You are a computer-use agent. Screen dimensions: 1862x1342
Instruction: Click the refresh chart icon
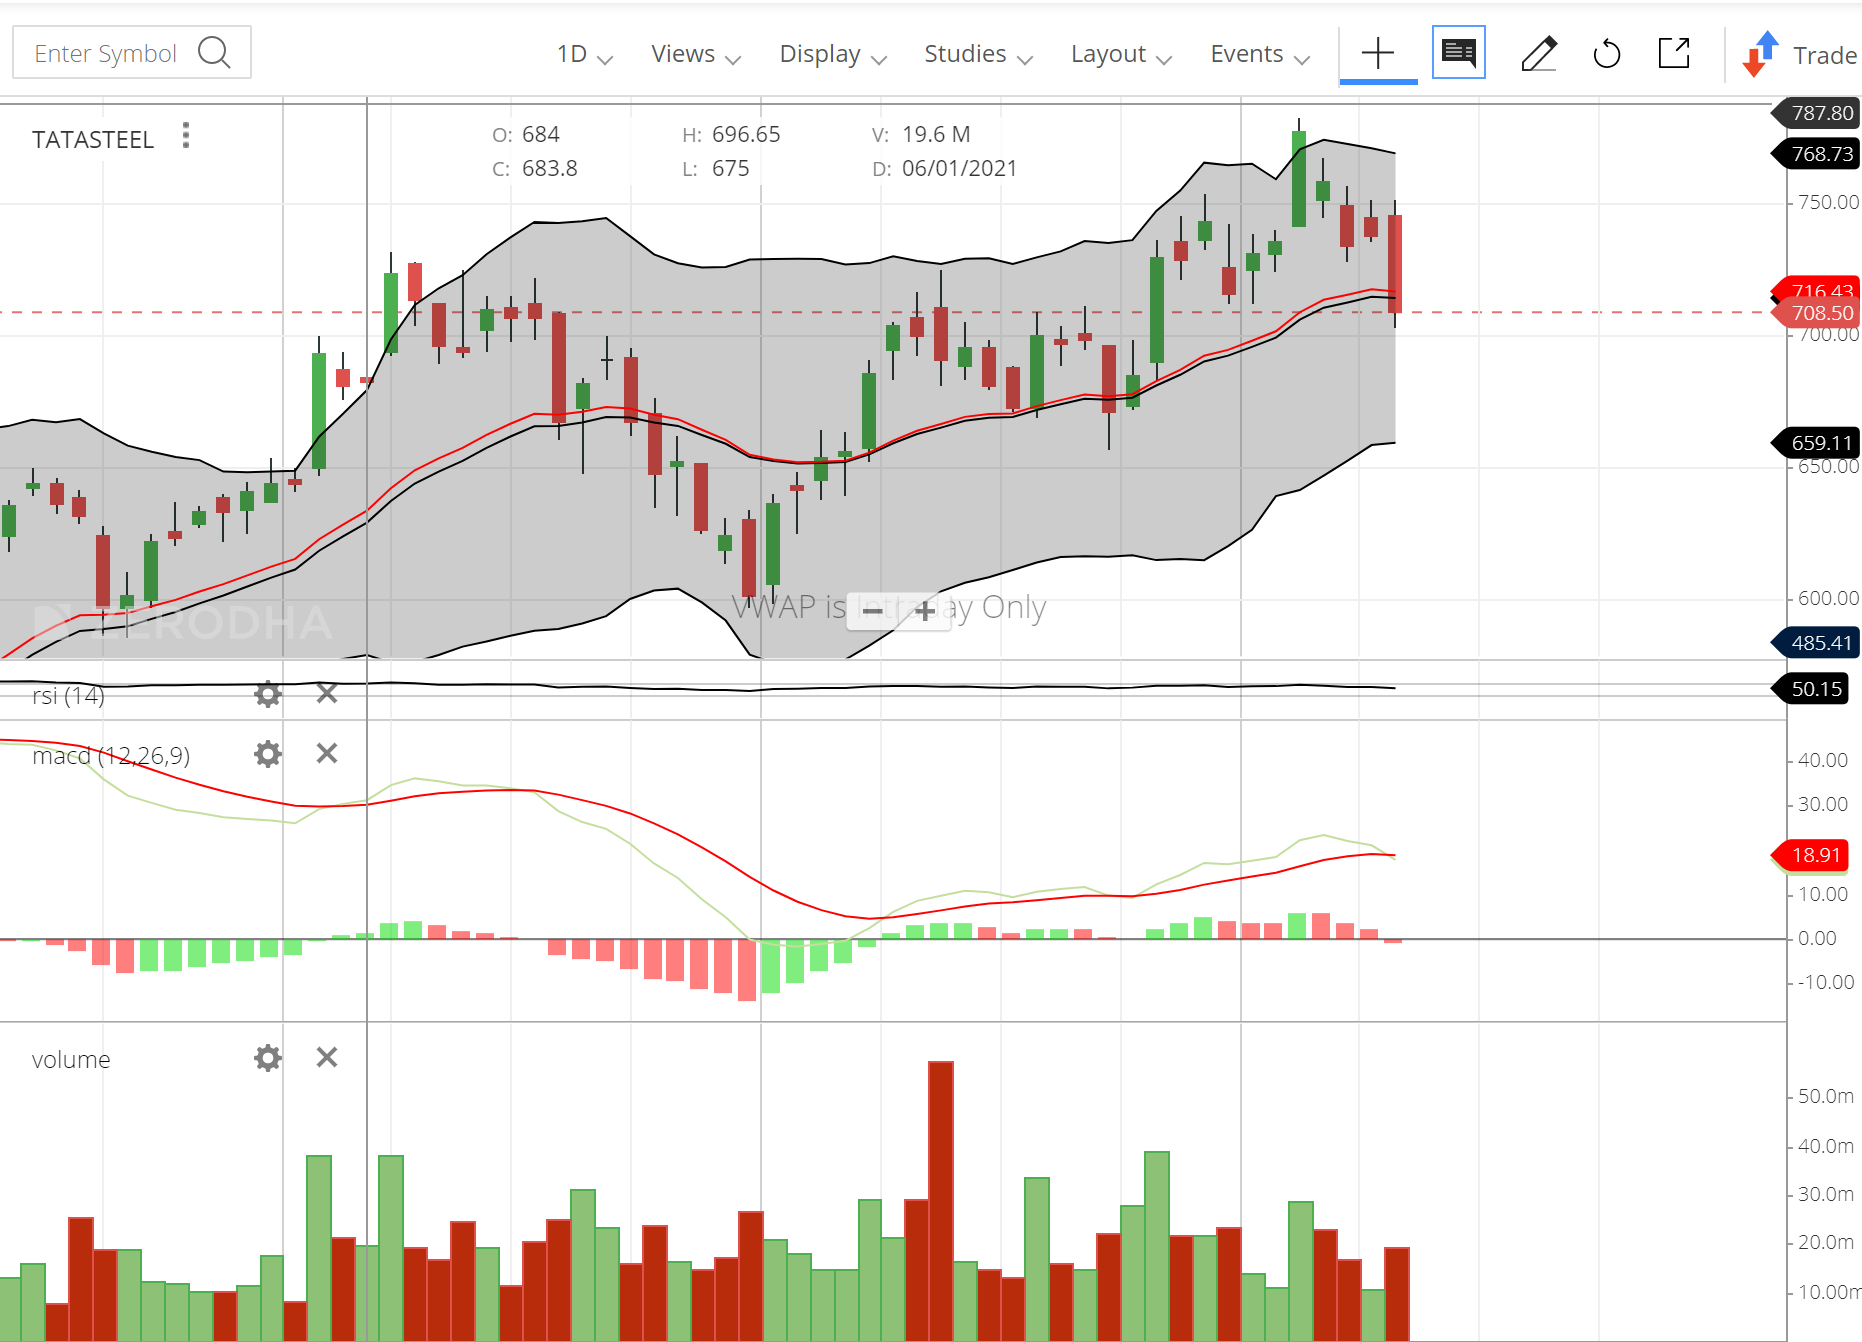1607,53
